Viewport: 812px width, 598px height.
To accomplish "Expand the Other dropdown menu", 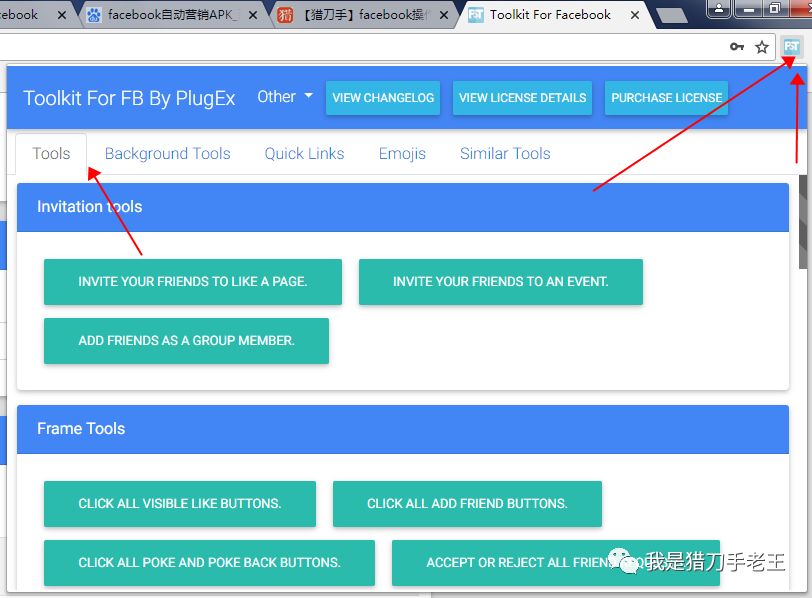I will (x=285, y=97).
